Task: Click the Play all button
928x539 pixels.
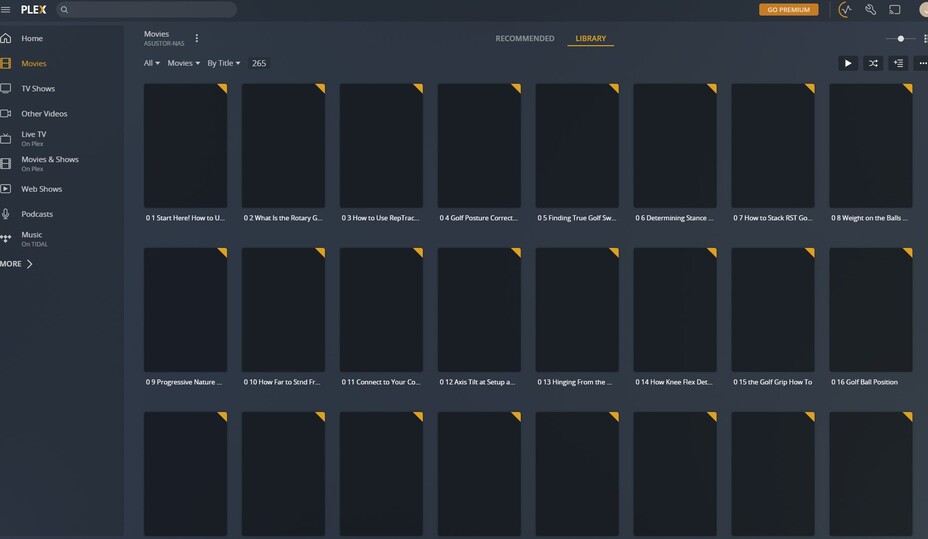Action: 848,63
